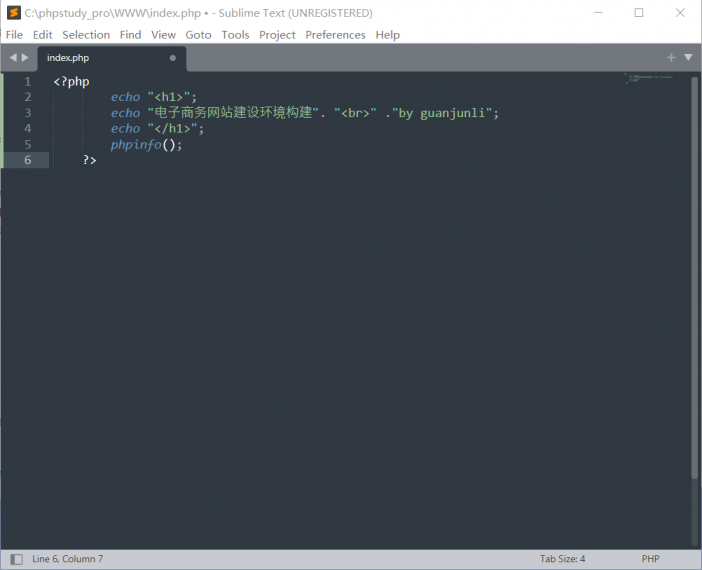Click the Chinese text 电子商务网站建设环境构建
Screen dimensions: 702x570
pyautogui.click(x=233, y=112)
